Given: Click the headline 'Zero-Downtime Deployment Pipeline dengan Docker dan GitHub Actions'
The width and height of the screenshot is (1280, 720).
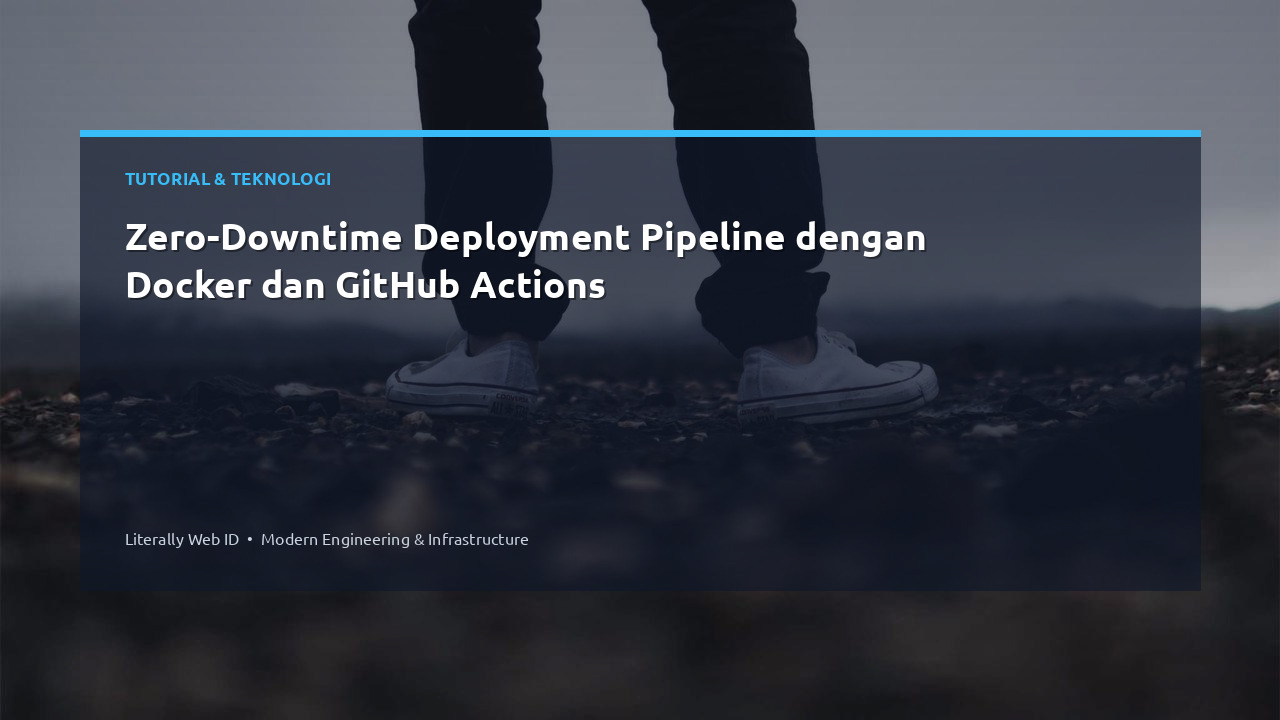Looking at the screenshot, I should point(526,262).
